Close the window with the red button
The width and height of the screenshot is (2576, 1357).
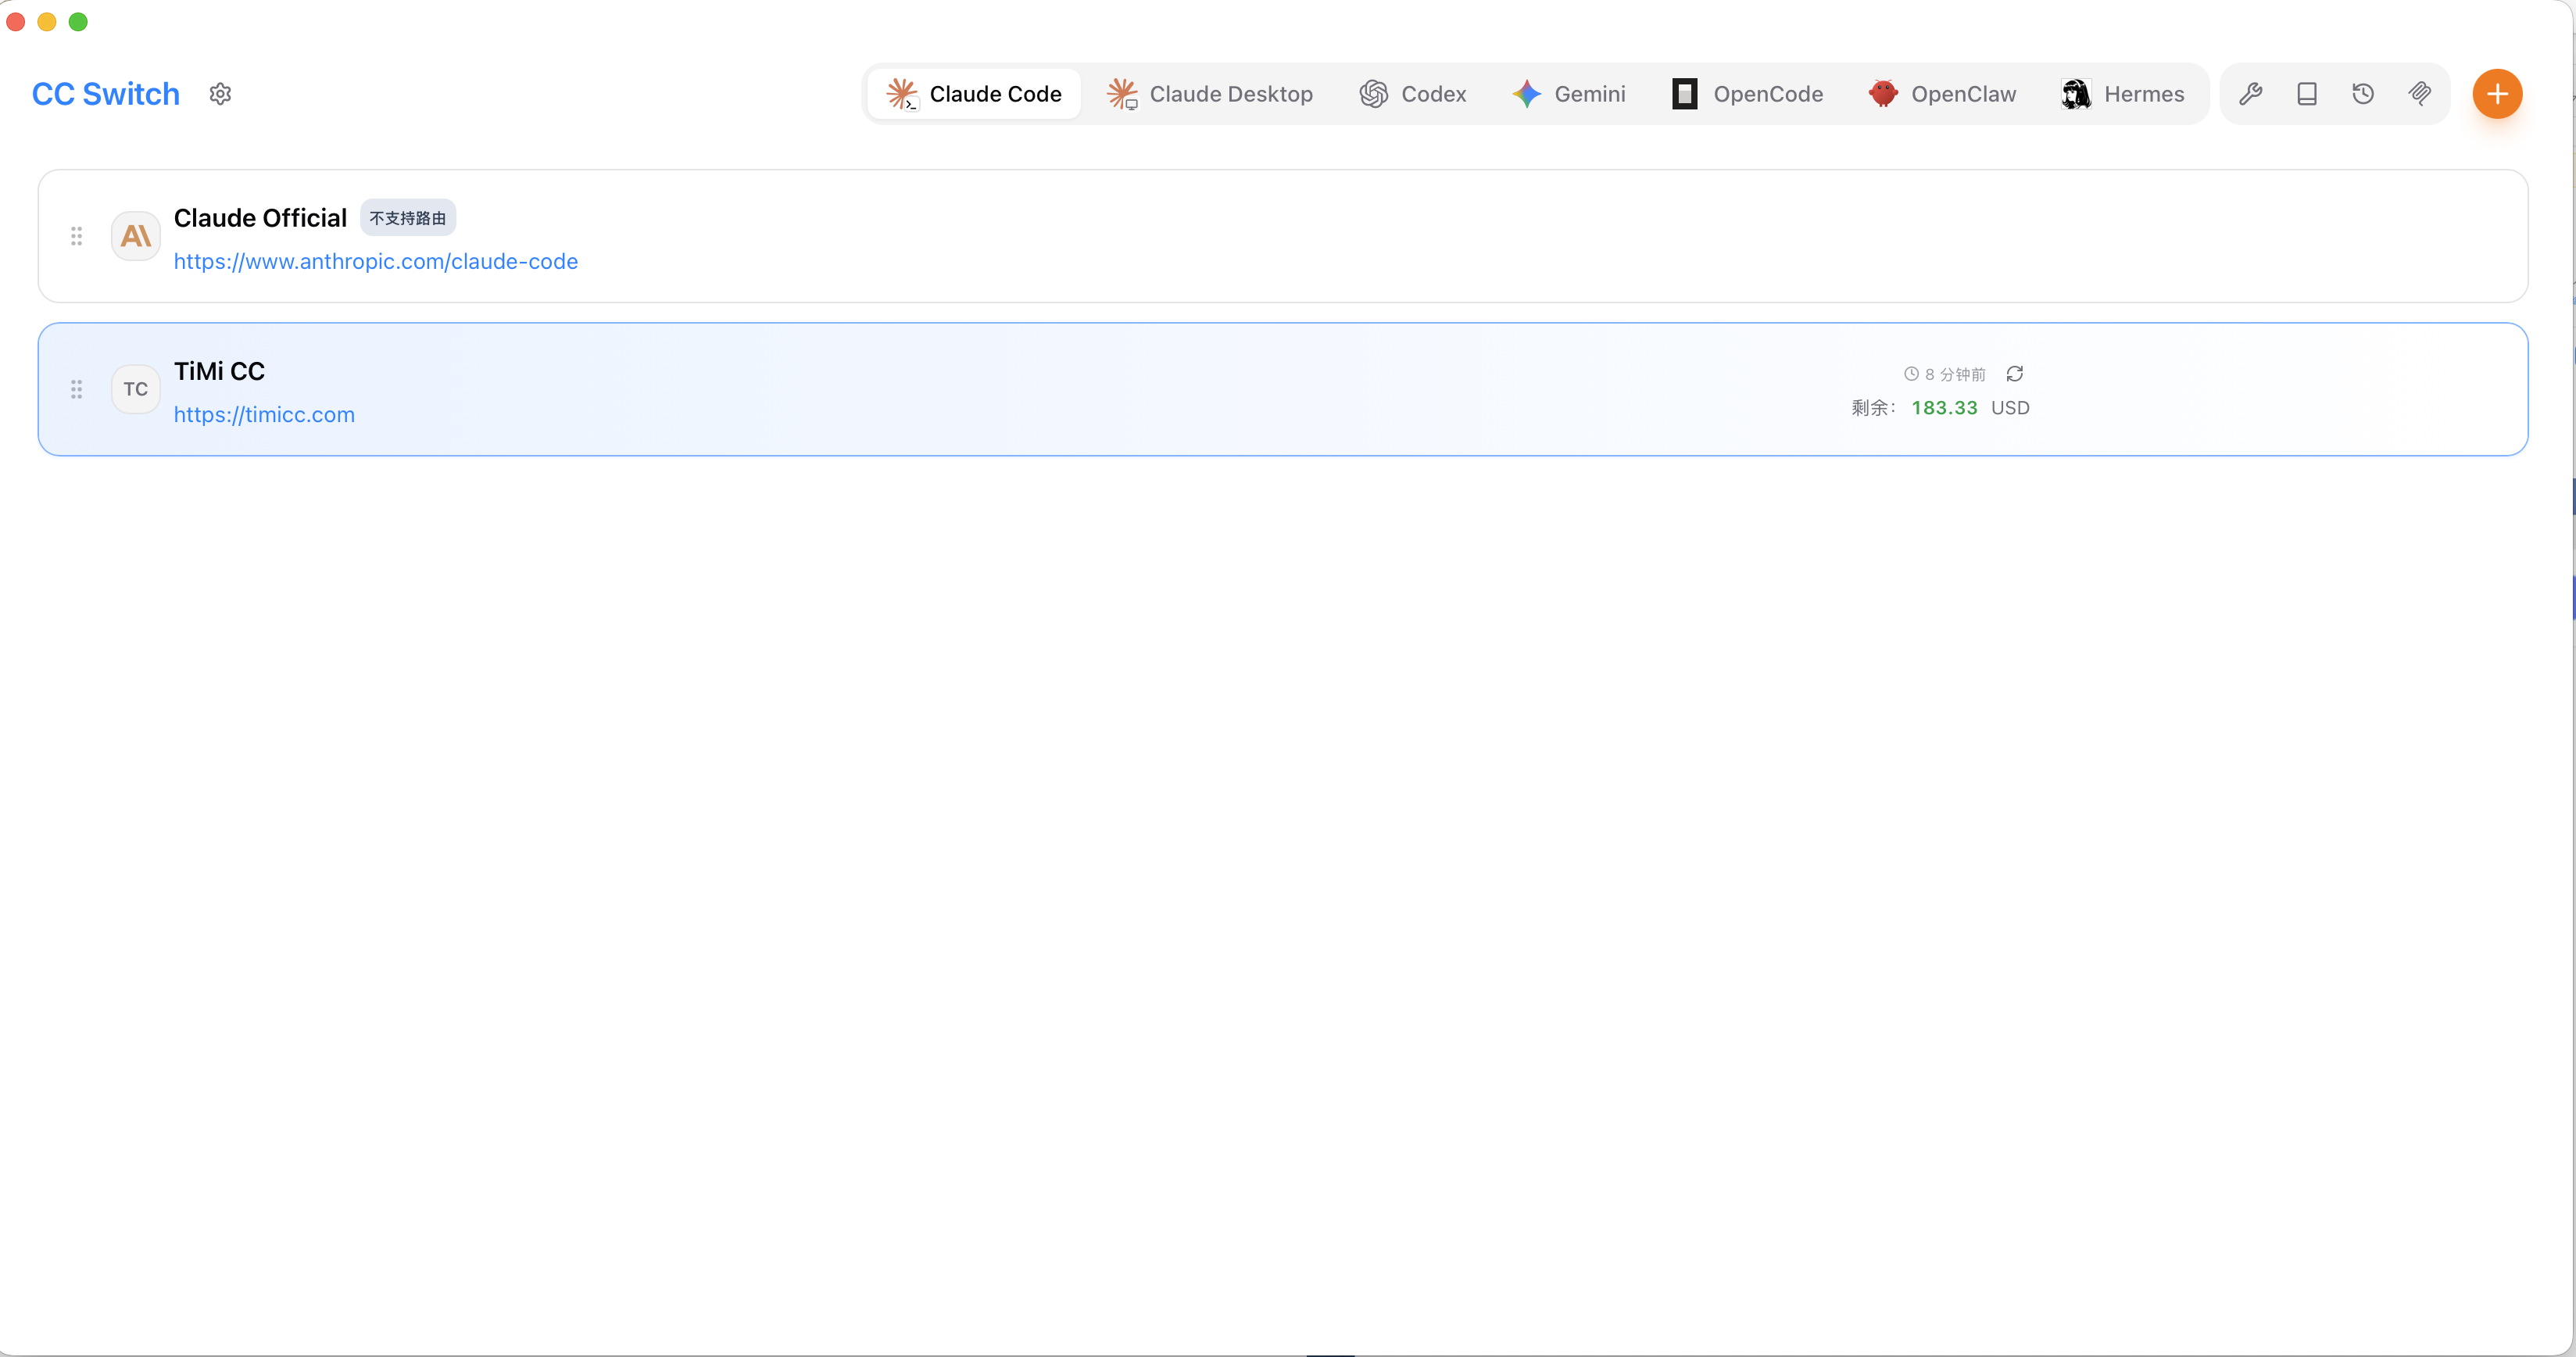[x=16, y=22]
